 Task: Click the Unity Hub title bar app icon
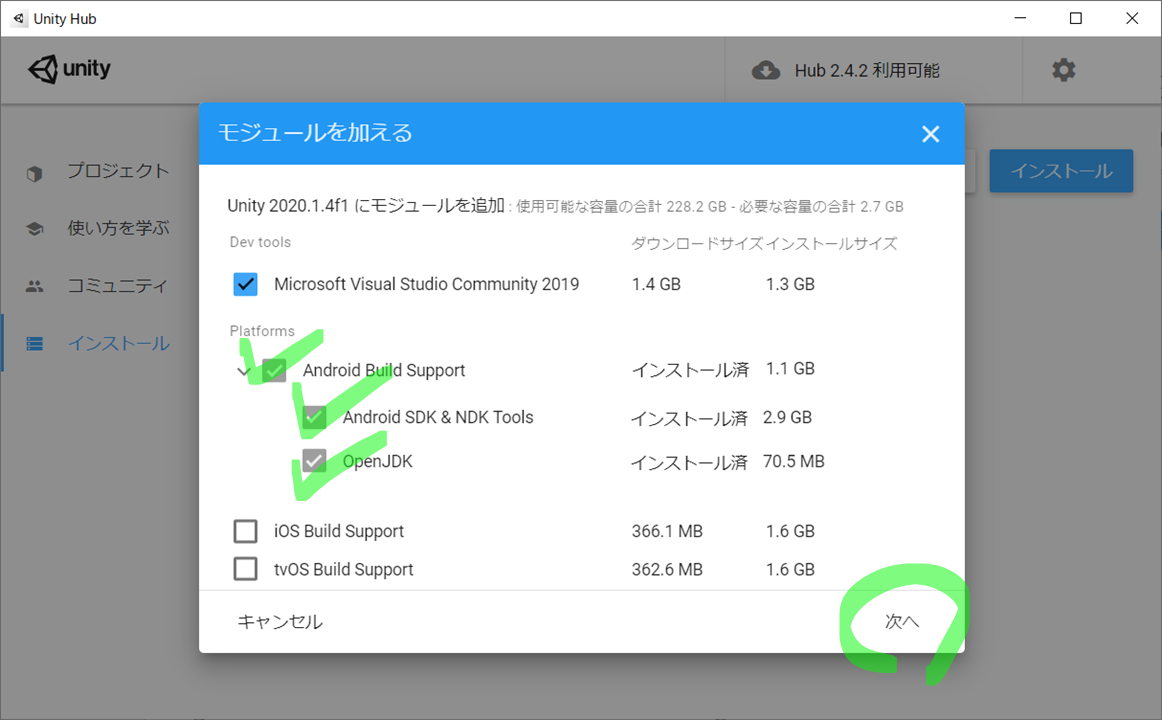(19, 19)
